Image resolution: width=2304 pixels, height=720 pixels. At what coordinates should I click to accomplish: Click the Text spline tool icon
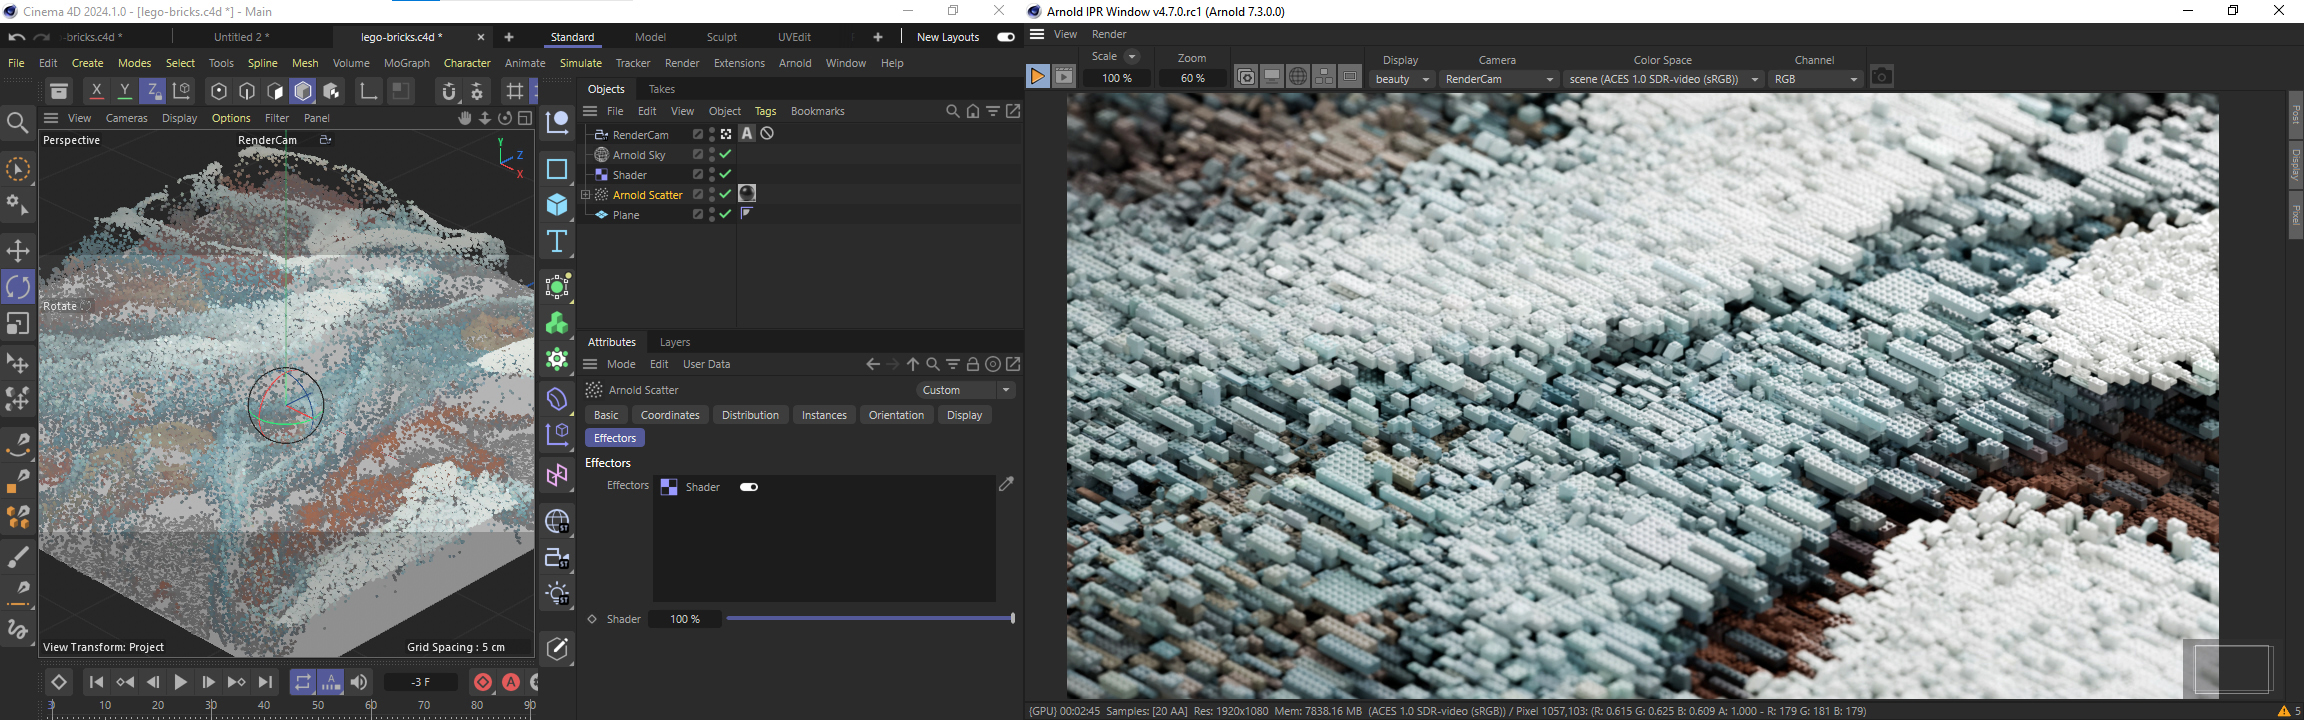557,242
